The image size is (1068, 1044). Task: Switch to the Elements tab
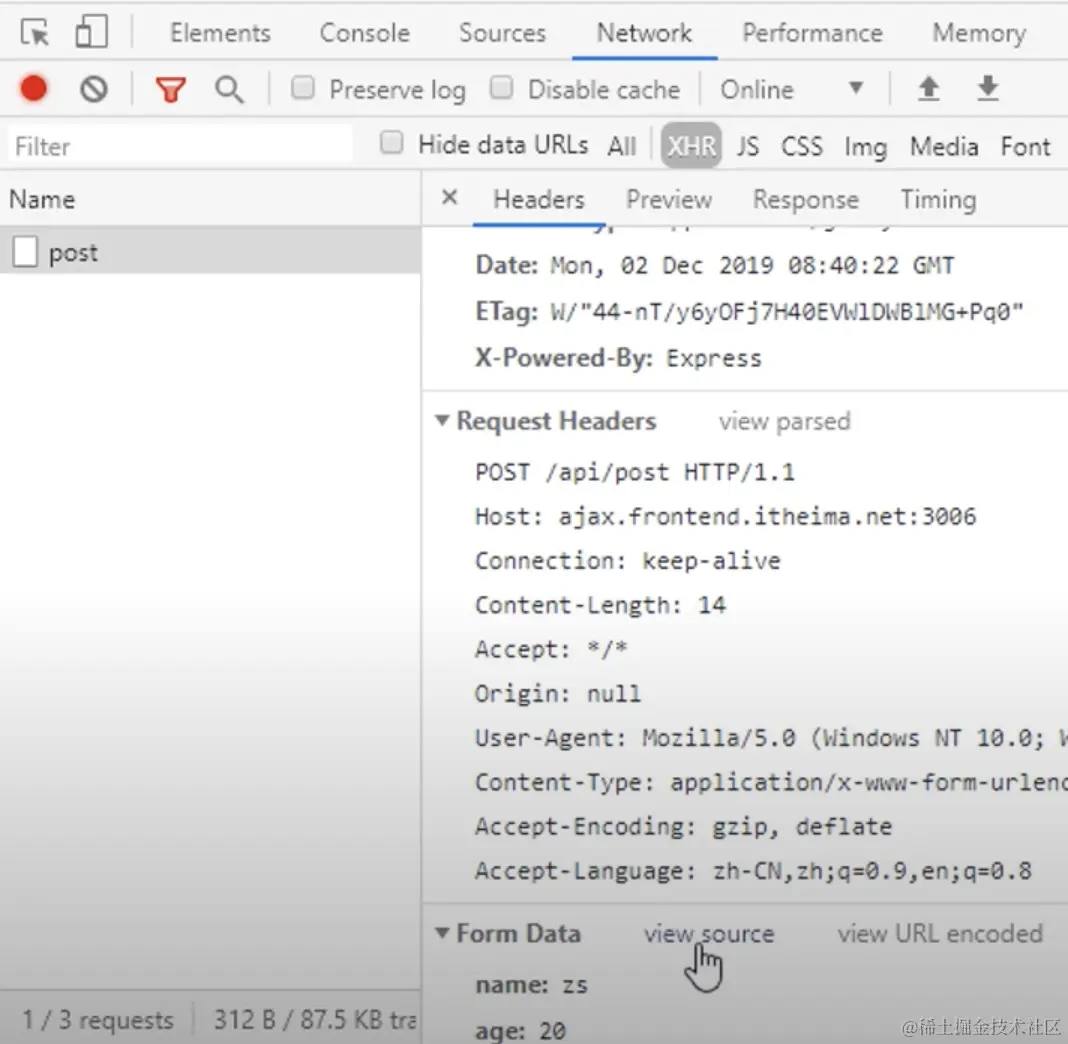point(220,33)
